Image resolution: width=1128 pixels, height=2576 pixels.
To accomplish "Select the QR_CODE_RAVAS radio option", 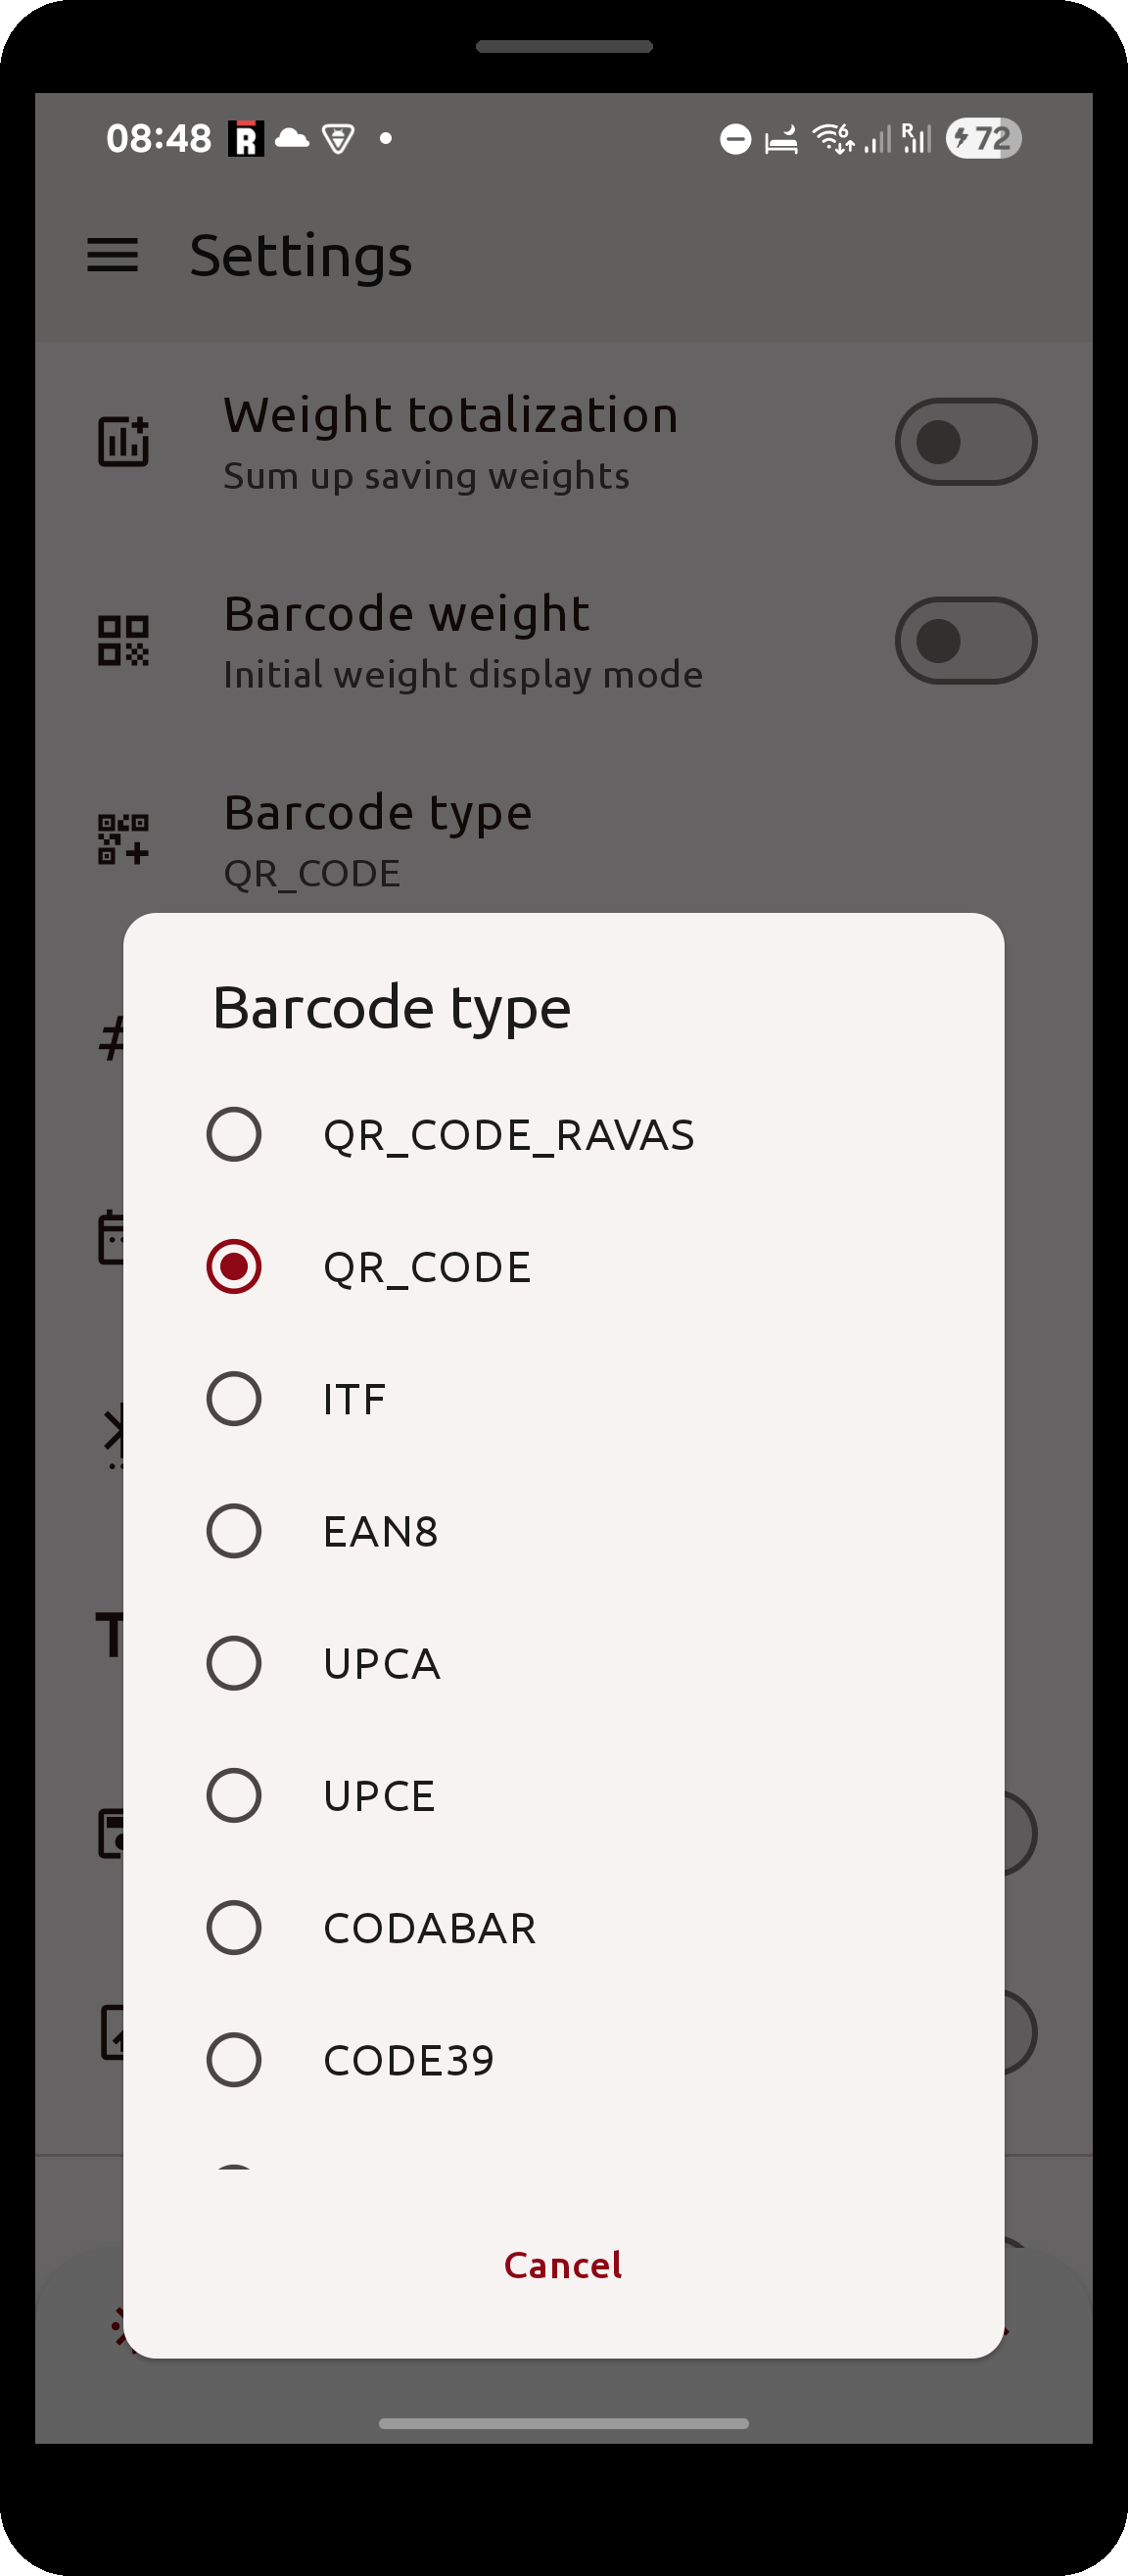I will [563, 1135].
